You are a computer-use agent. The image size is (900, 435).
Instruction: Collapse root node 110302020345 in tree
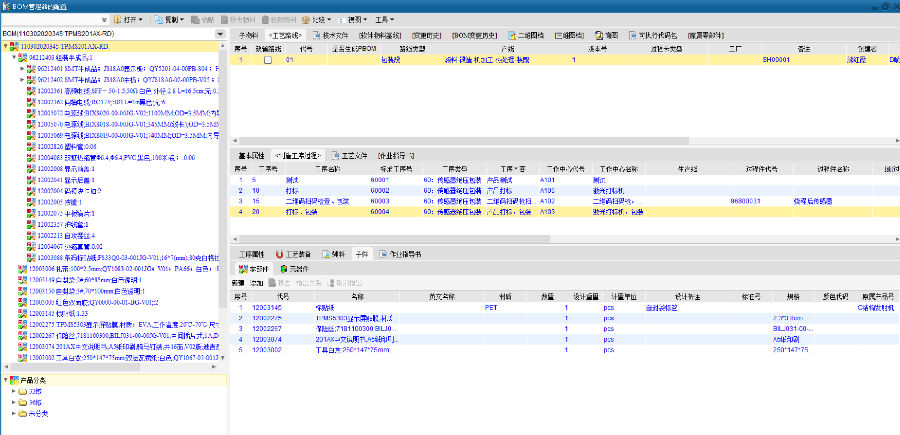tap(4, 47)
